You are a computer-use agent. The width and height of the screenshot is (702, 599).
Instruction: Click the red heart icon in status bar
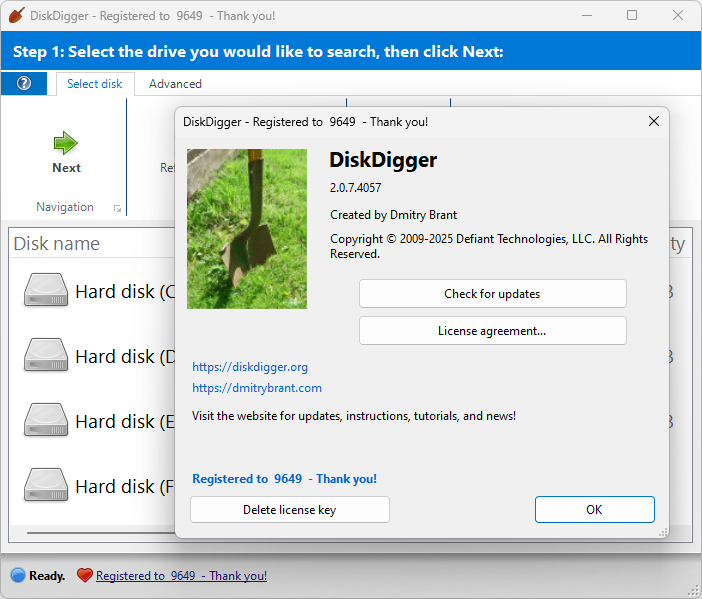tap(85, 575)
